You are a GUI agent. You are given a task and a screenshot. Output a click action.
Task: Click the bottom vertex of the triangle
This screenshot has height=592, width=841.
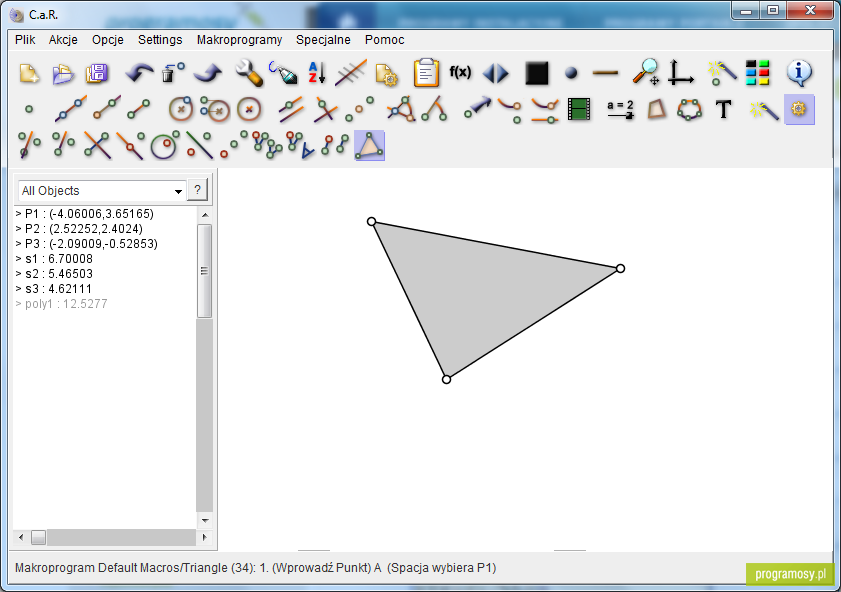click(446, 380)
